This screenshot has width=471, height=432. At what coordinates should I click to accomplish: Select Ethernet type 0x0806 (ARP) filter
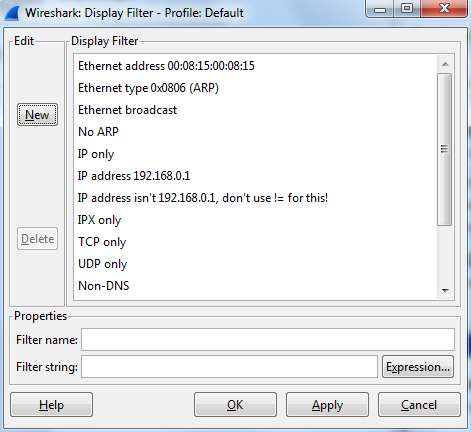tap(255, 88)
